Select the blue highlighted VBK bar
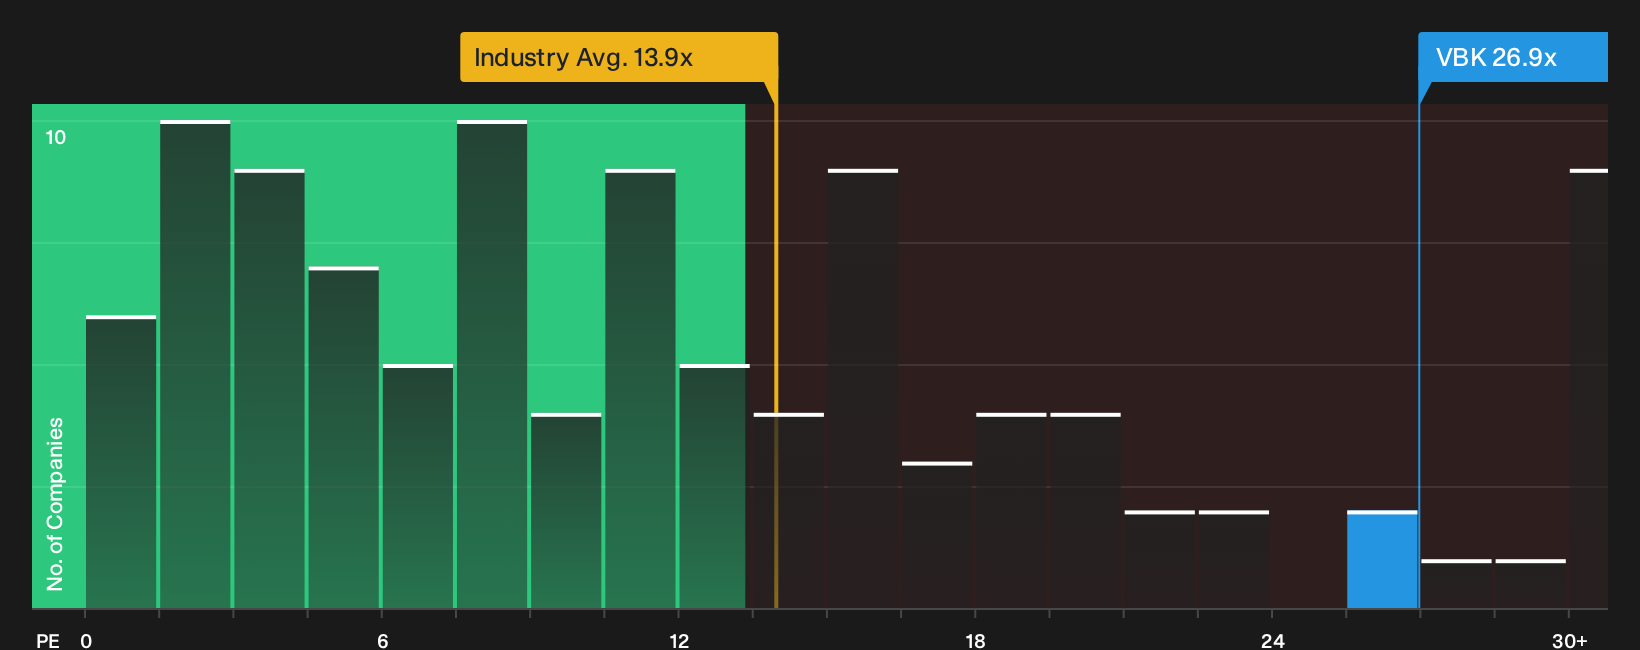This screenshot has width=1640, height=650. coord(1382,560)
